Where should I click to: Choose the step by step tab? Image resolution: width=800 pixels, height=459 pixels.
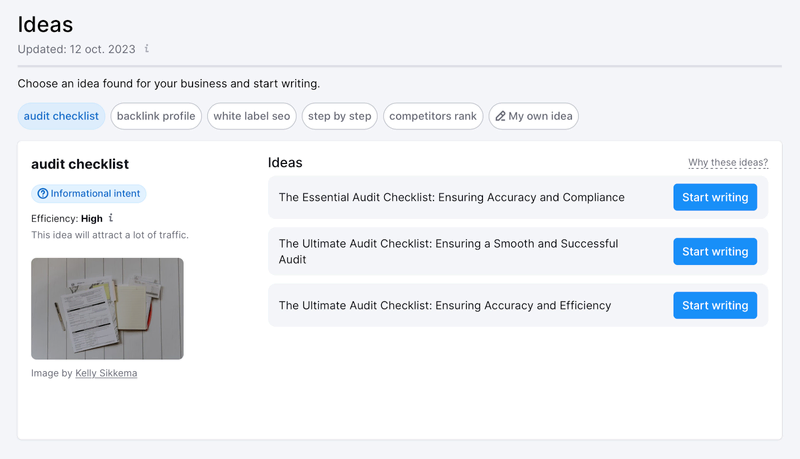coord(339,116)
